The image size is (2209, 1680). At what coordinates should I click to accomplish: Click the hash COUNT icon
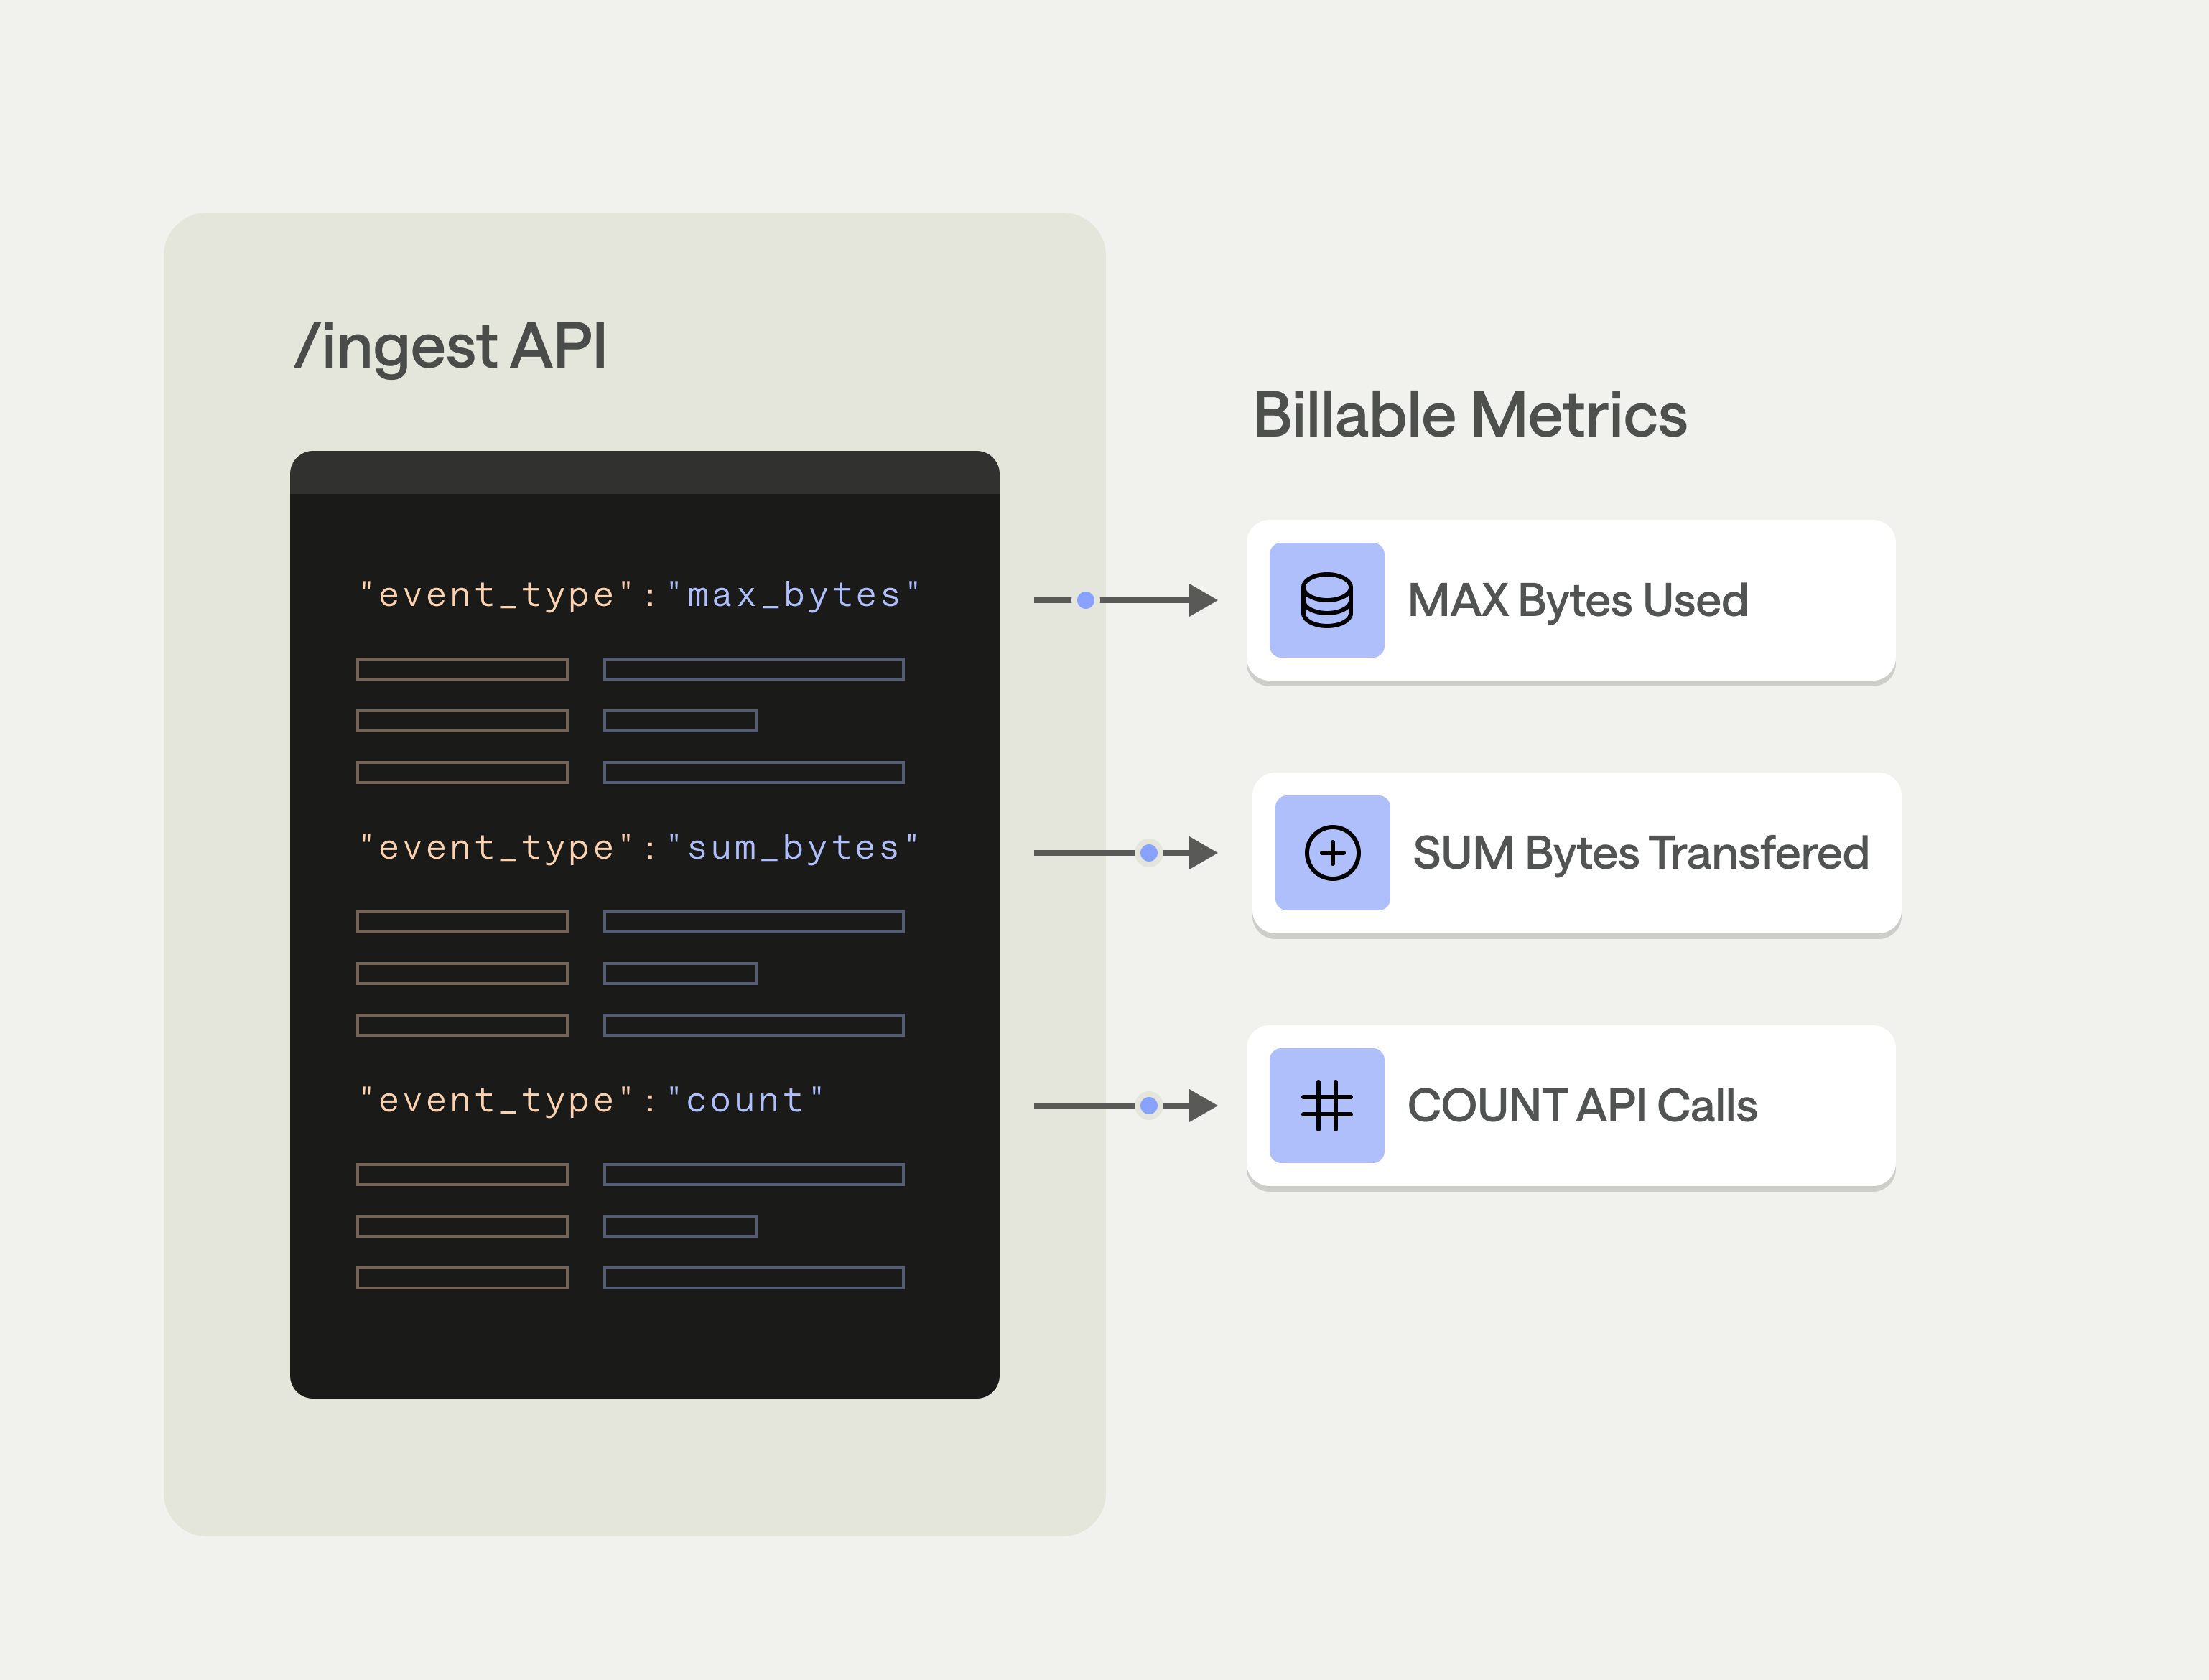click(x=1326, y=1105)
